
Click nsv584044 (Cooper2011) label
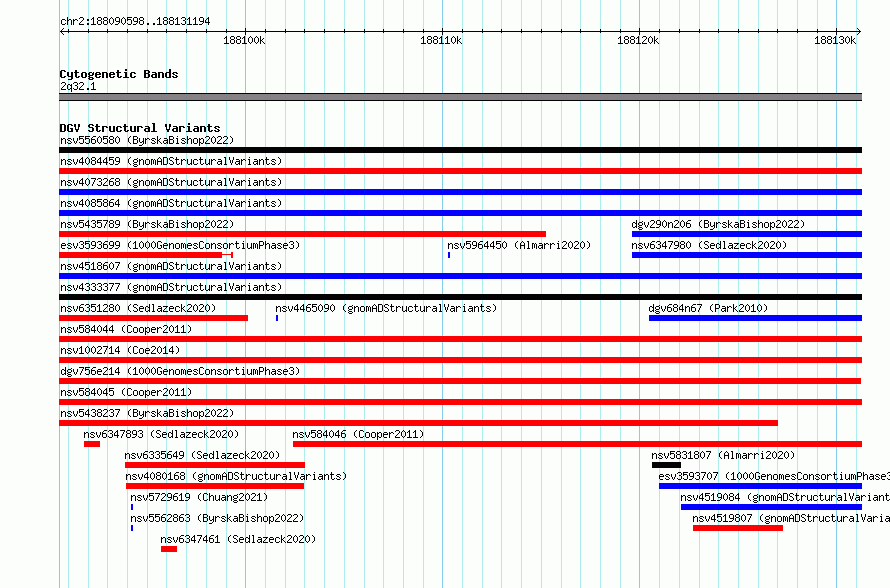(x=126, y=329)
